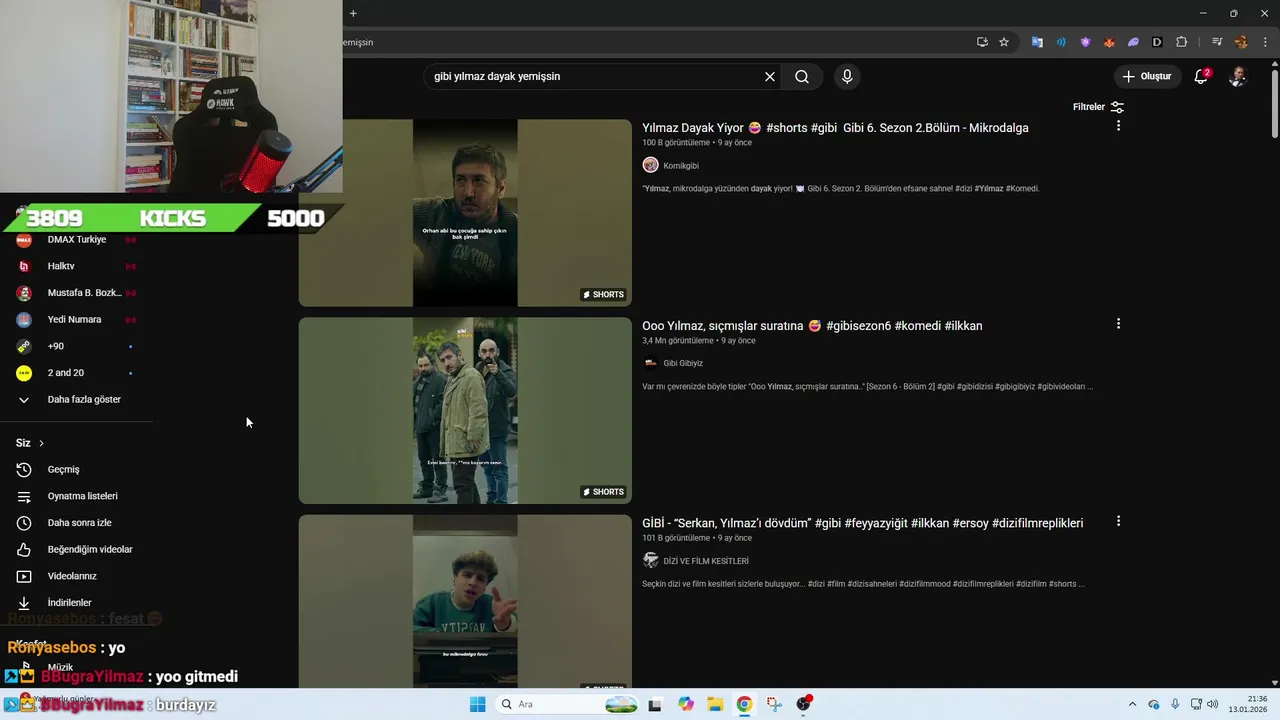This screenshot has width=1280, height=720.
Task: Expand the Siz section chevron
Action: point(41,443)
